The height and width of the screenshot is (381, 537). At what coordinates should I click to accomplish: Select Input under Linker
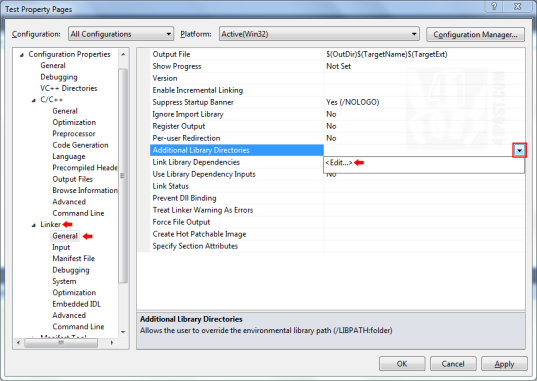point(61,247)
